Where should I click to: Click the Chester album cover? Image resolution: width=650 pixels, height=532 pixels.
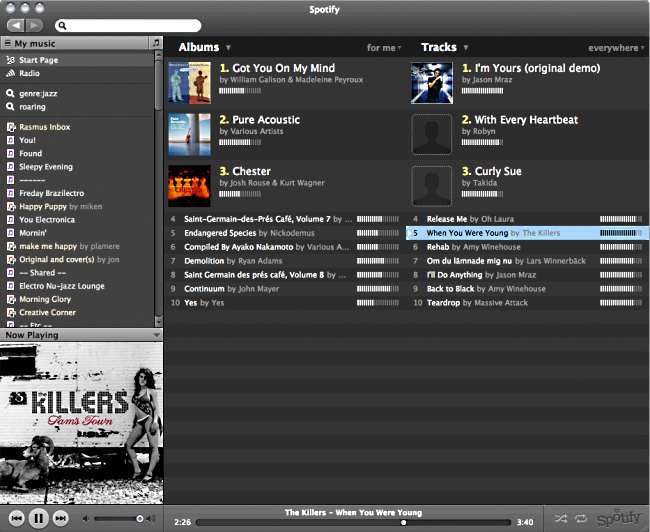coord(189,186)
